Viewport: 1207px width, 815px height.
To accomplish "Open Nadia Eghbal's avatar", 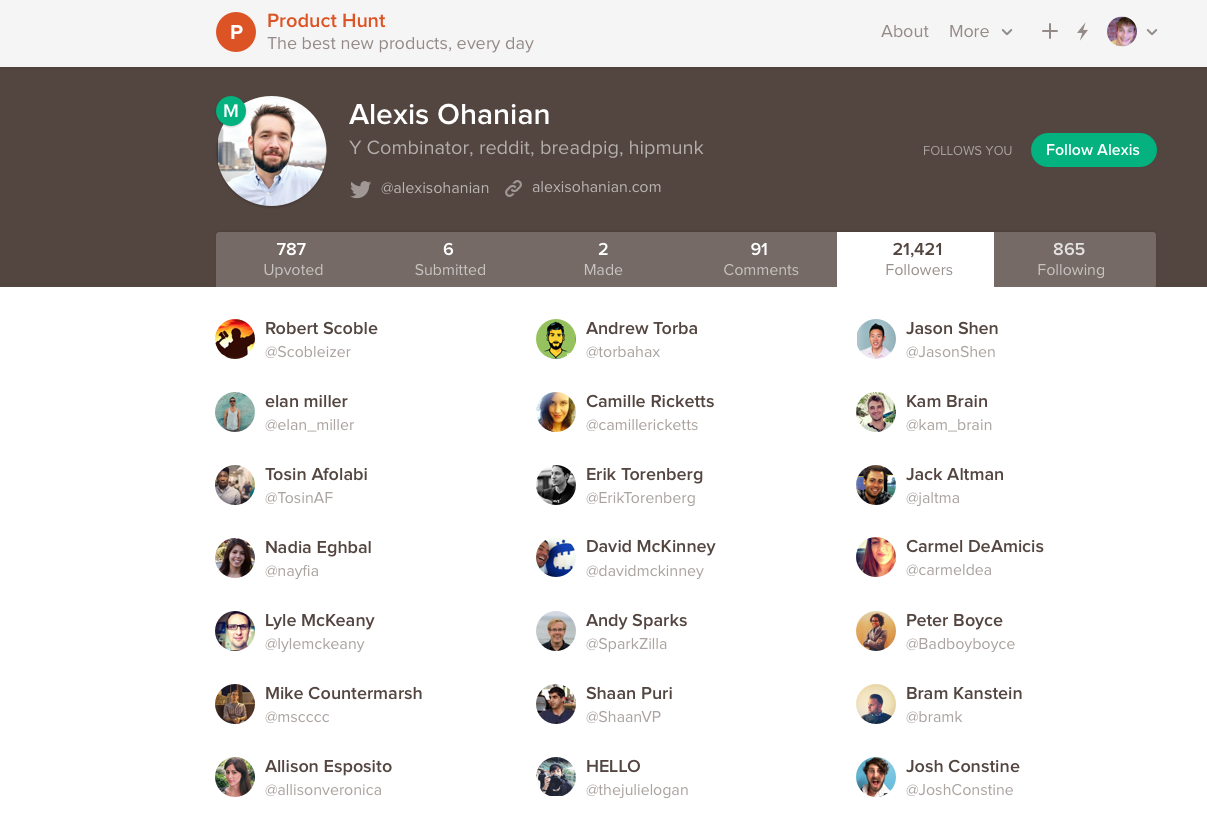I will [235, 558].
